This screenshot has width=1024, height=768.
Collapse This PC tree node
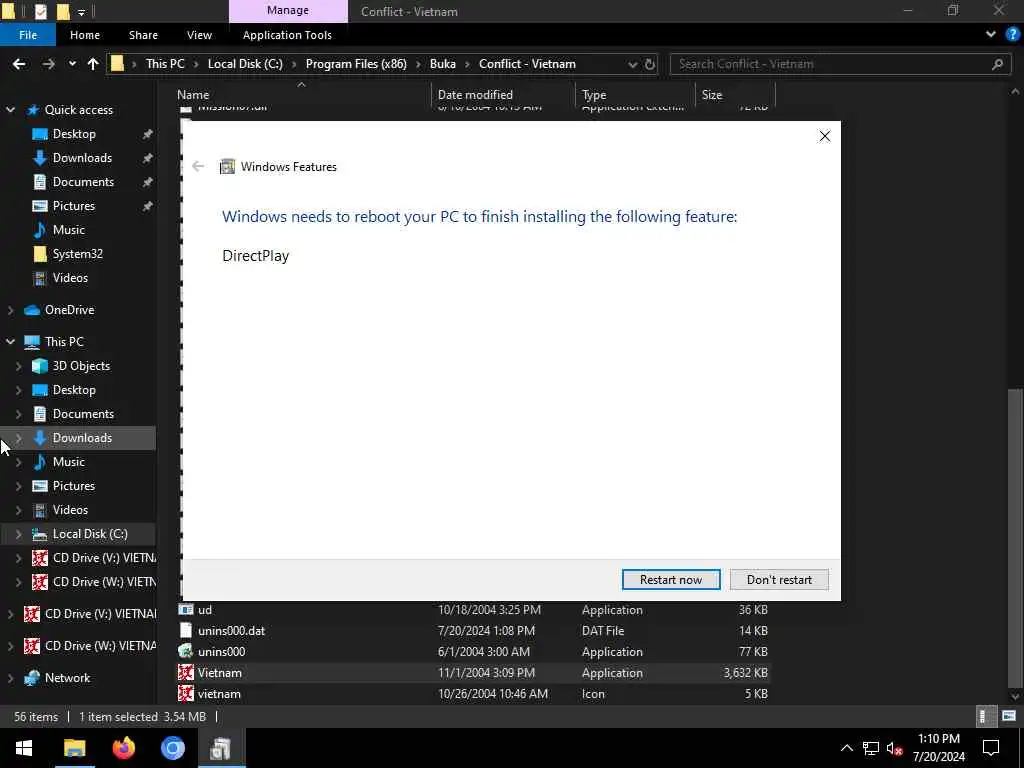tap(10, 342)
